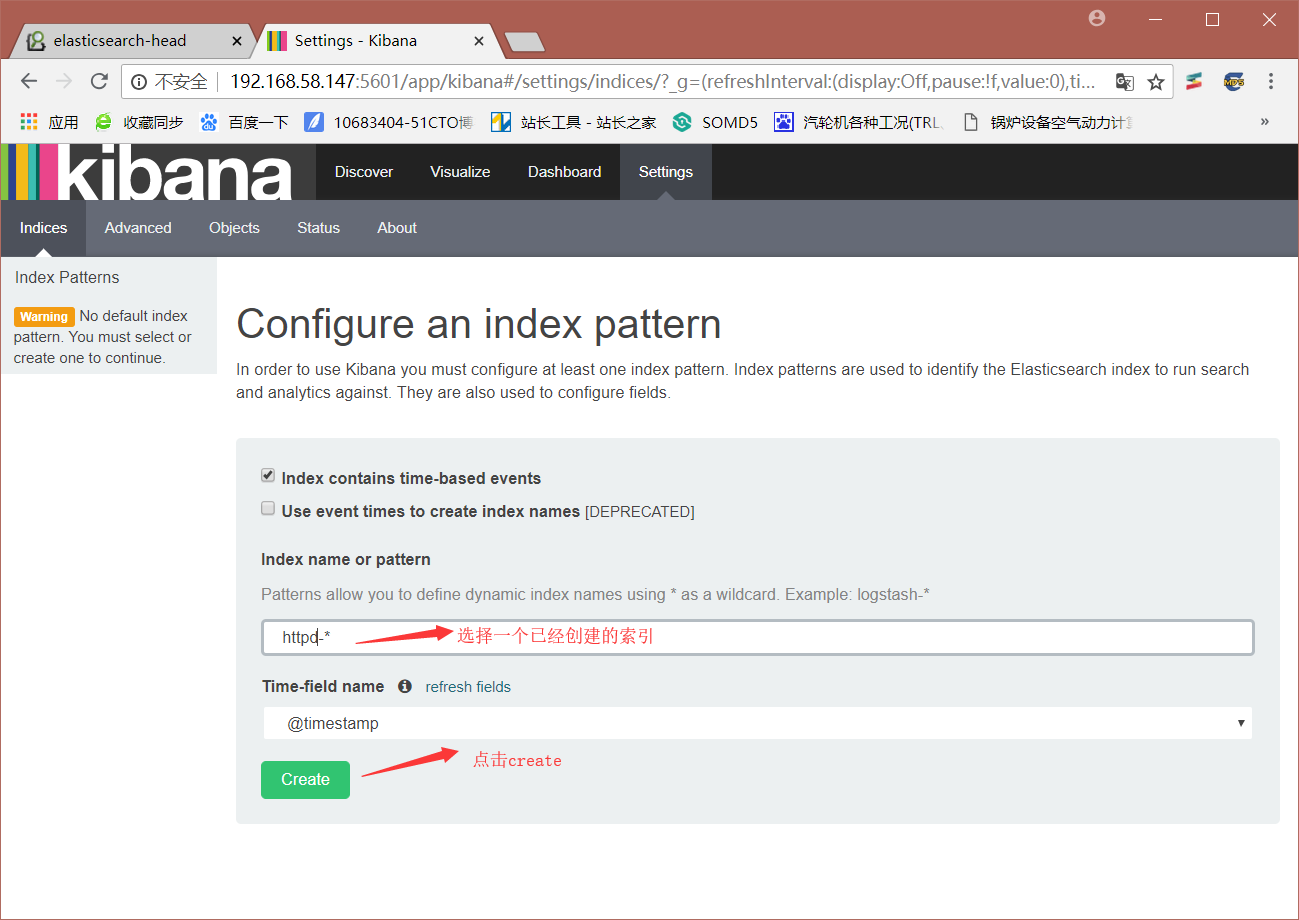Open the Chrome profile avatar icon
This screenshot has height=920, width=1299.
pyautogui.click(x=1097, y=18)
